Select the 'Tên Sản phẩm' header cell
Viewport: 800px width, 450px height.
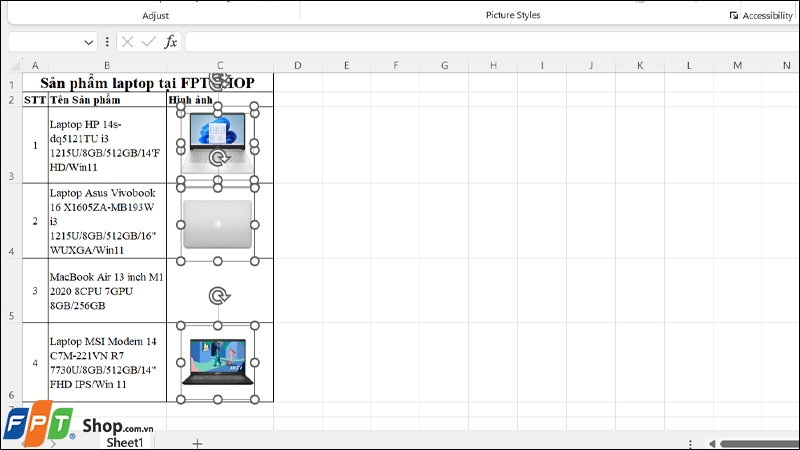[107, 99]
